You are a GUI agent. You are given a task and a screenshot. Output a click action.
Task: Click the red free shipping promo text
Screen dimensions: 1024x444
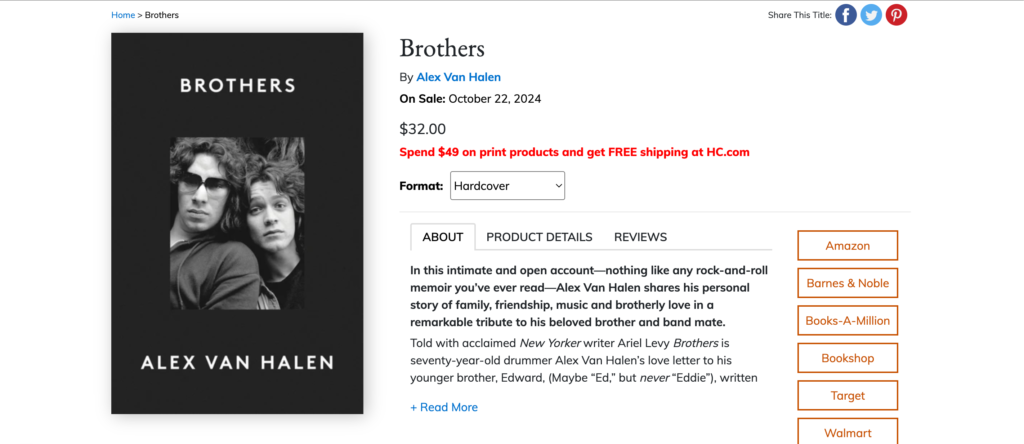tap(574, 152)
